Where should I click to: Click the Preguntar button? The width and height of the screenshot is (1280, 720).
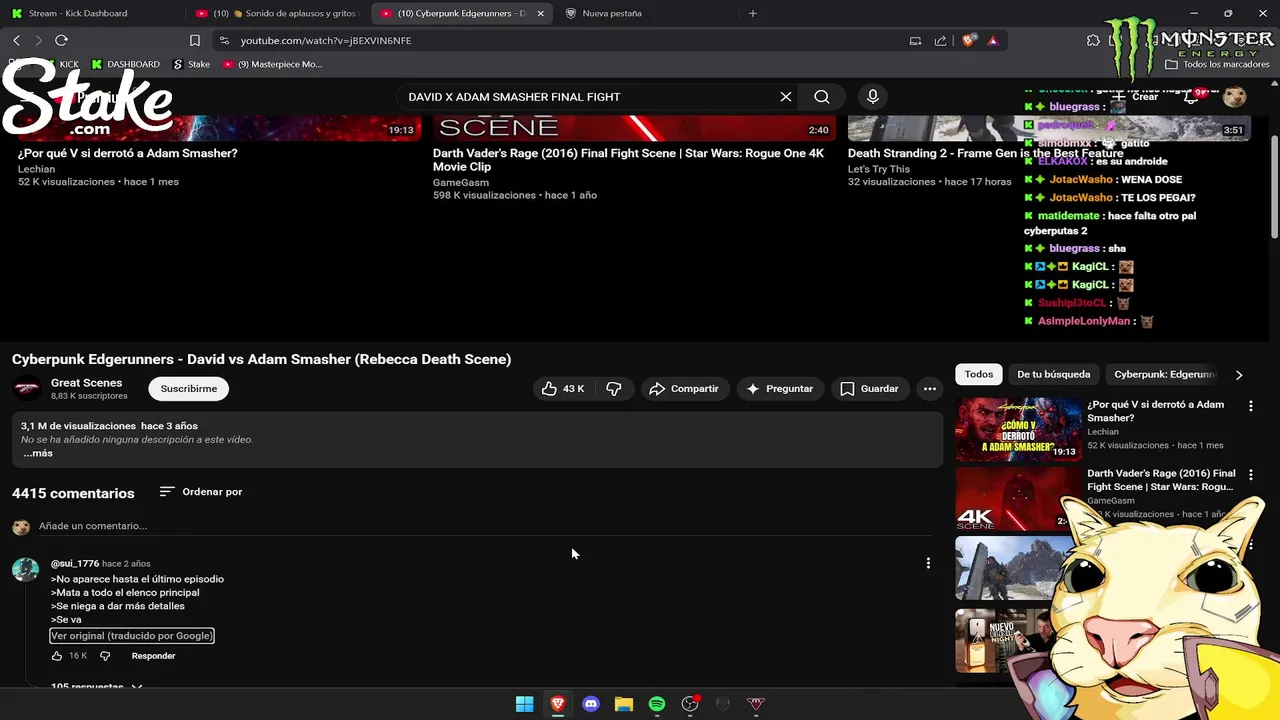[780, 388]
